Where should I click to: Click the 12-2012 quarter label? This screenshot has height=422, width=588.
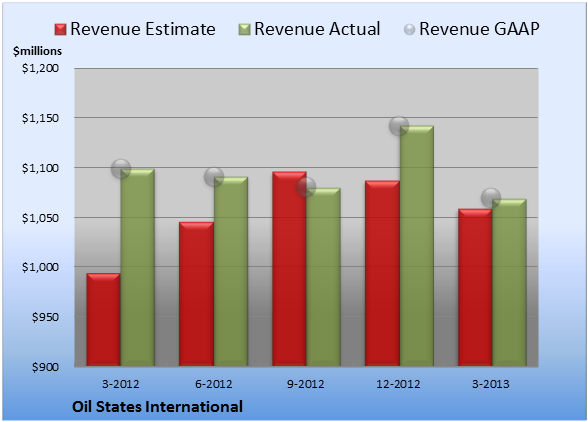[398, 384]
